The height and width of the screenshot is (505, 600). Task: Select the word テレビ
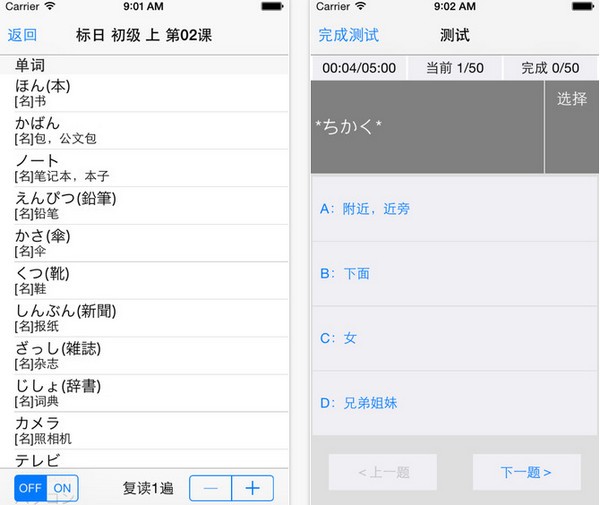click(144, 459)
